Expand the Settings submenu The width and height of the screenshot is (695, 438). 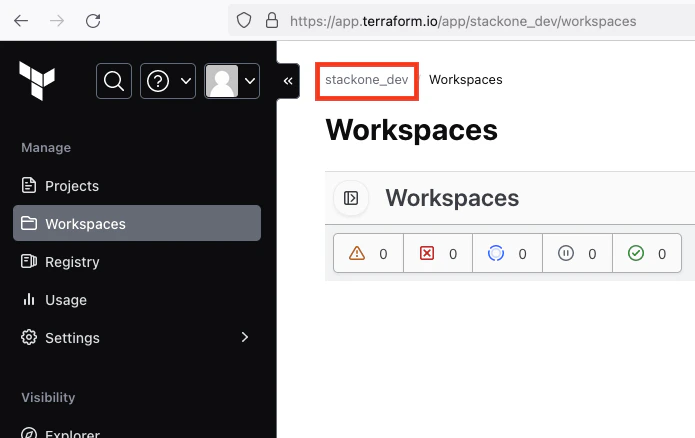[137, 338]
